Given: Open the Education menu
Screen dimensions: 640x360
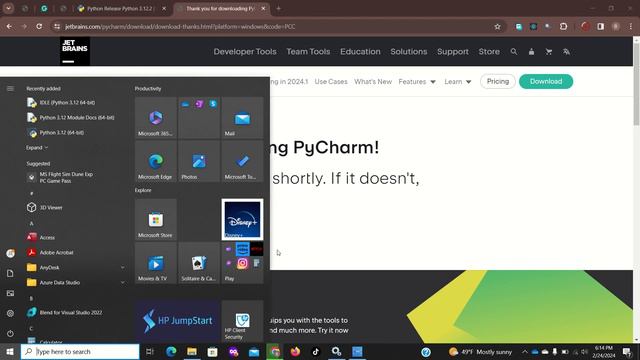Looking at the screenshot, I should [x=360, y=51].
